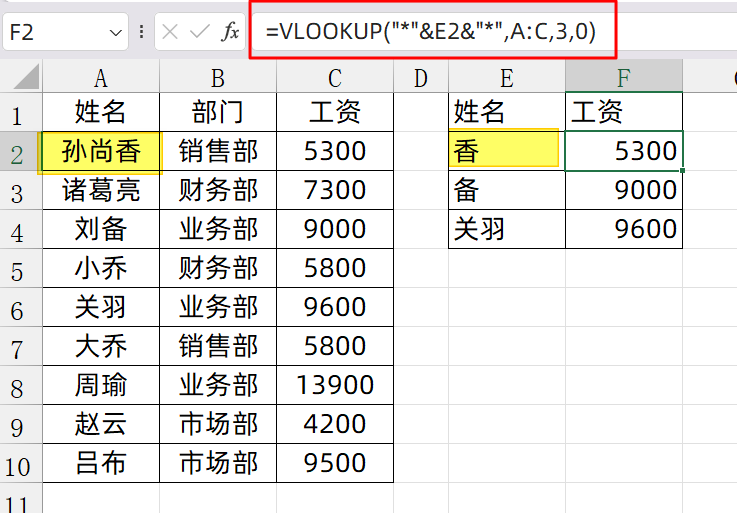
Task: Select column E header
Action: pyautogui.click(x=507, y=78)
